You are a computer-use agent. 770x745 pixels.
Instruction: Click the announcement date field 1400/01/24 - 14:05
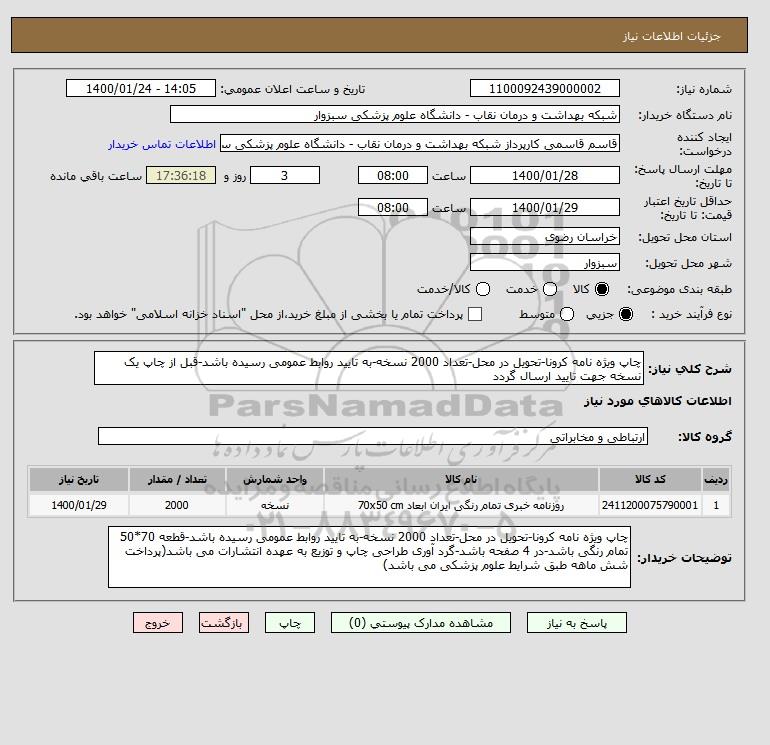point(141,88)
